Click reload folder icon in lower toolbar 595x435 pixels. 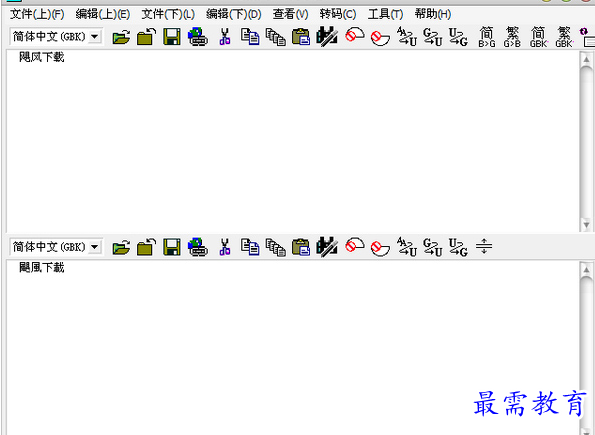click(x=146, y=247)
